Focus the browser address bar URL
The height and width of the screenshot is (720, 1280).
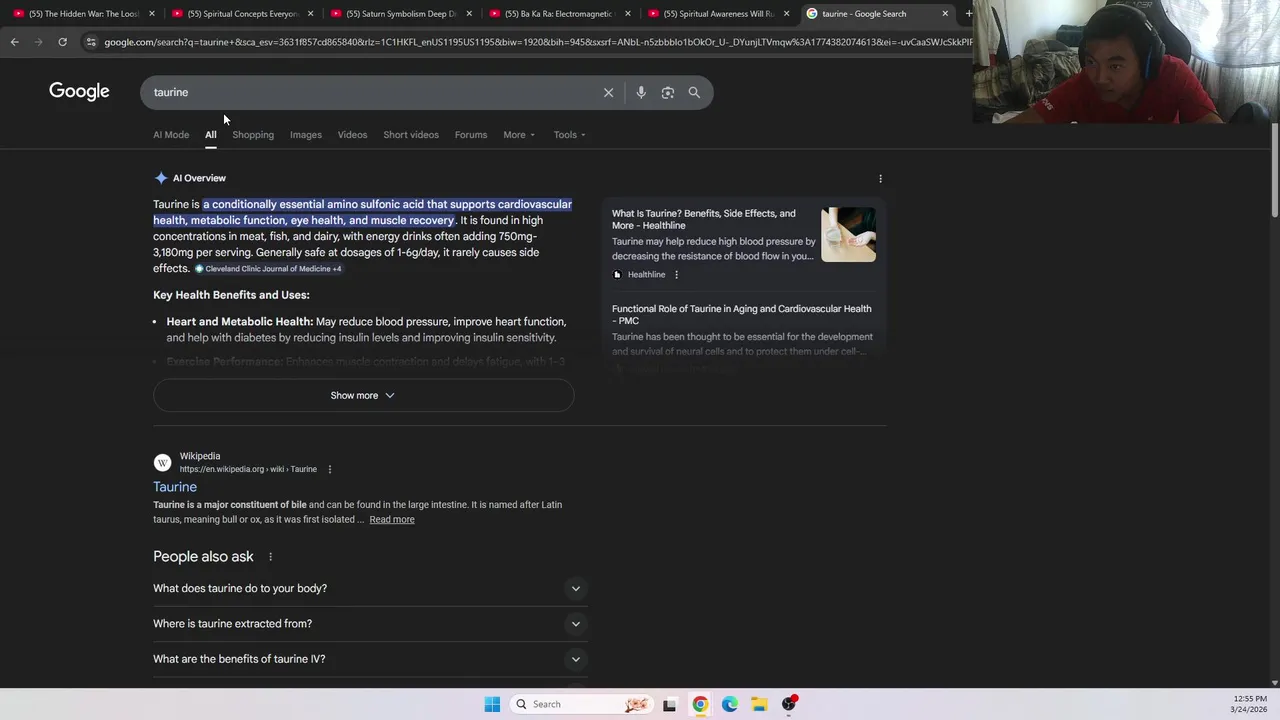click(538, 42)
